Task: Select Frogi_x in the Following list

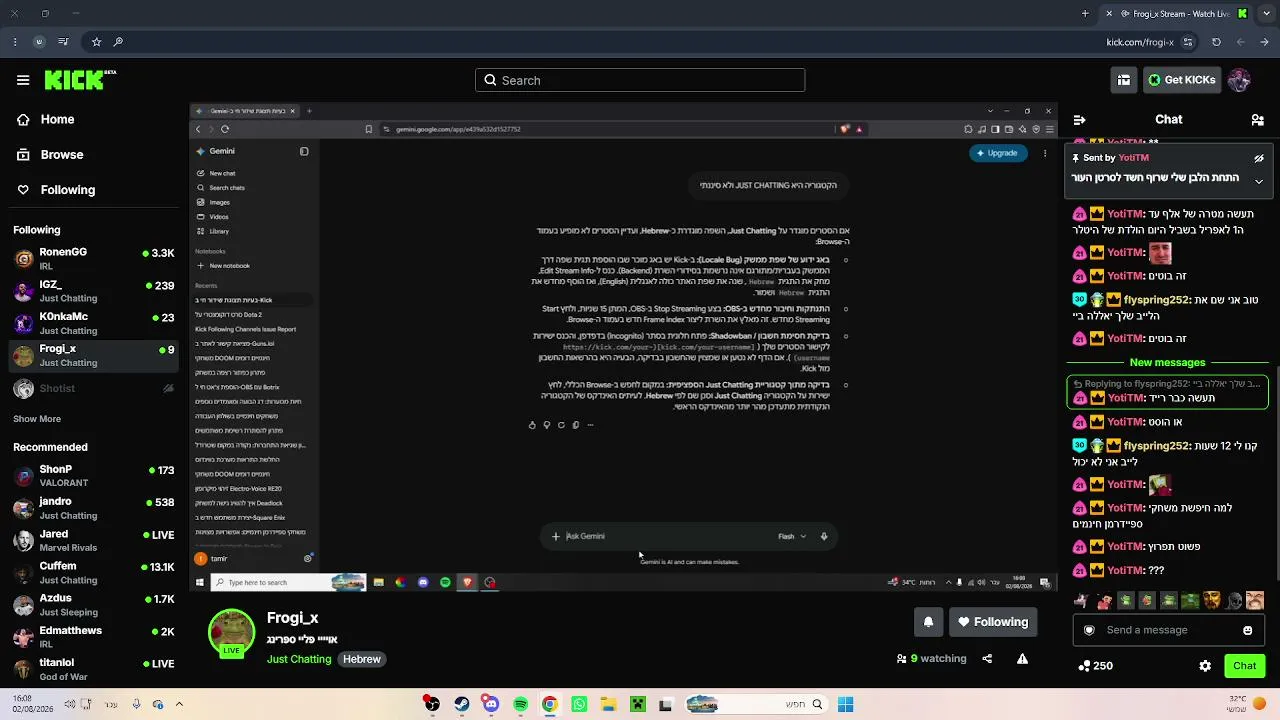Action: click(x=94, y=355)
